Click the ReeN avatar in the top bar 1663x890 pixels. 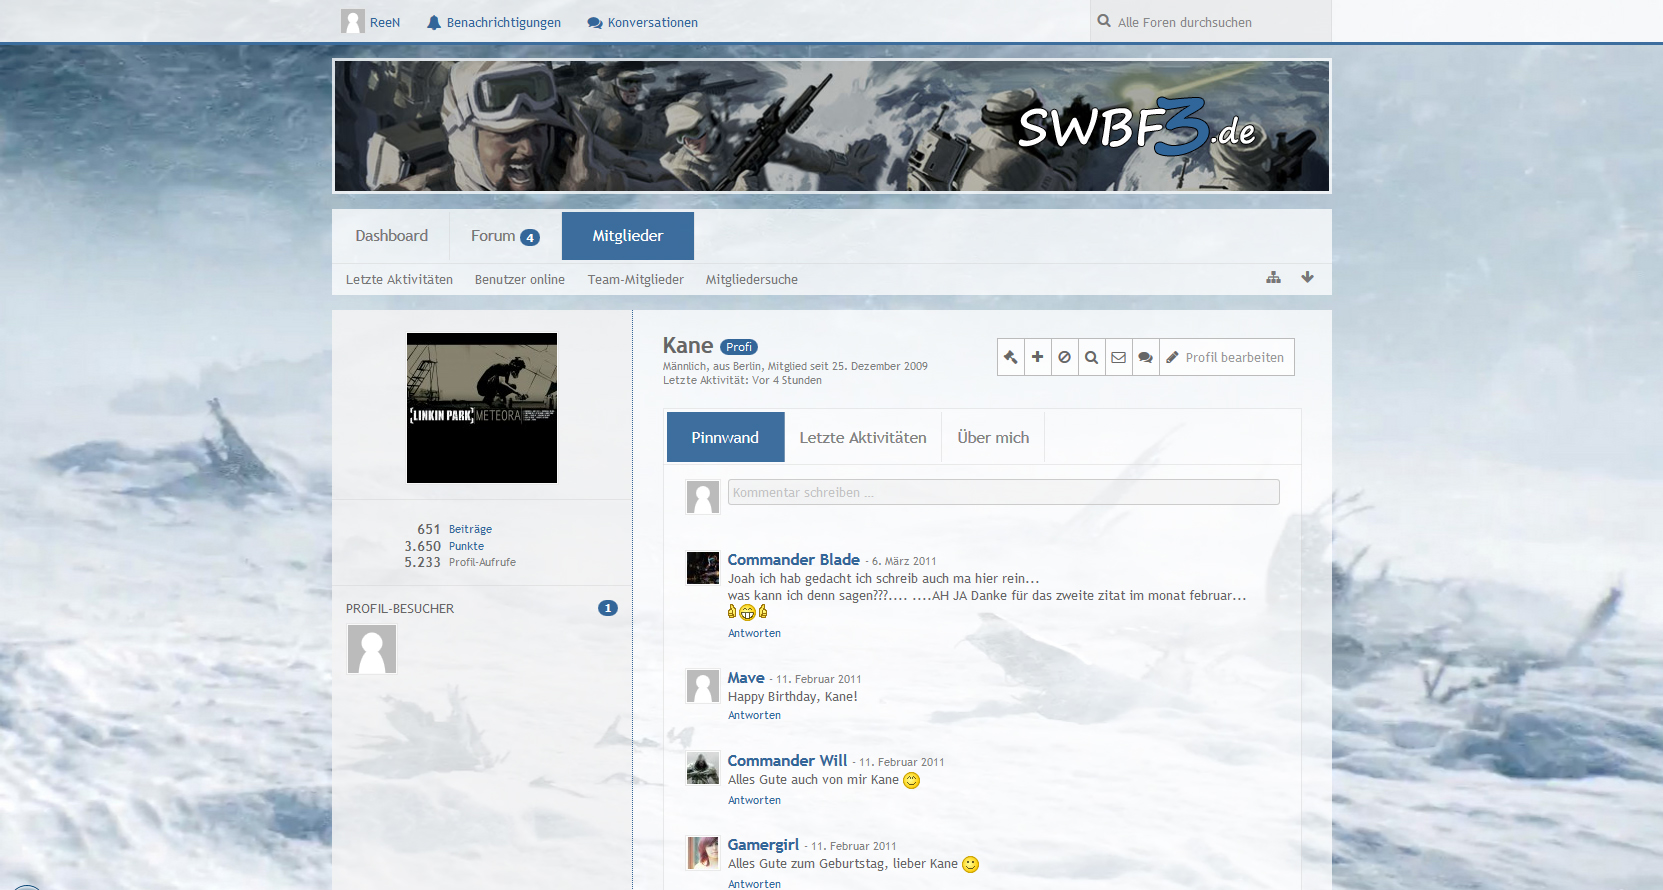(x=353, y=21)
